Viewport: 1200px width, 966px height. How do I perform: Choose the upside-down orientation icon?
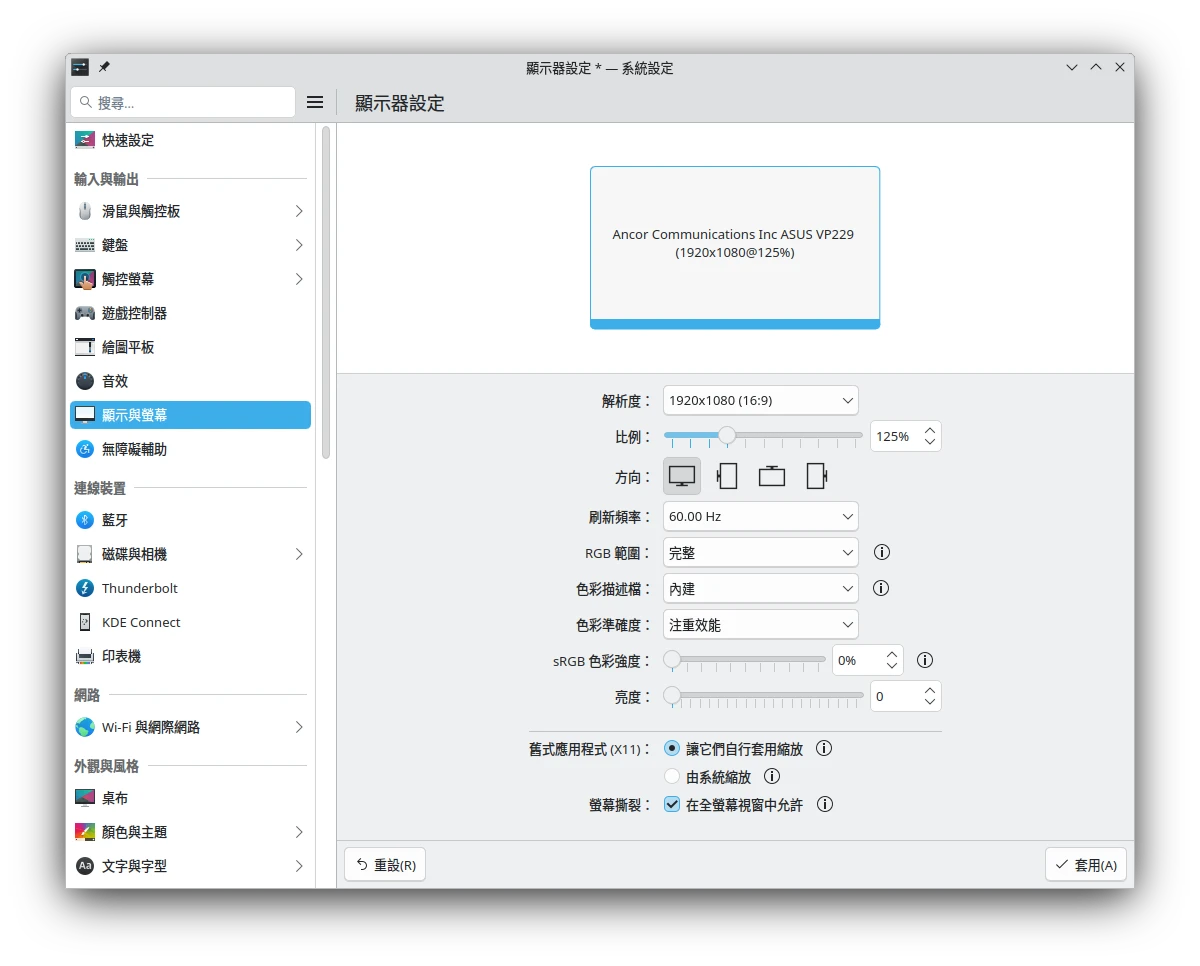[772, 476]
